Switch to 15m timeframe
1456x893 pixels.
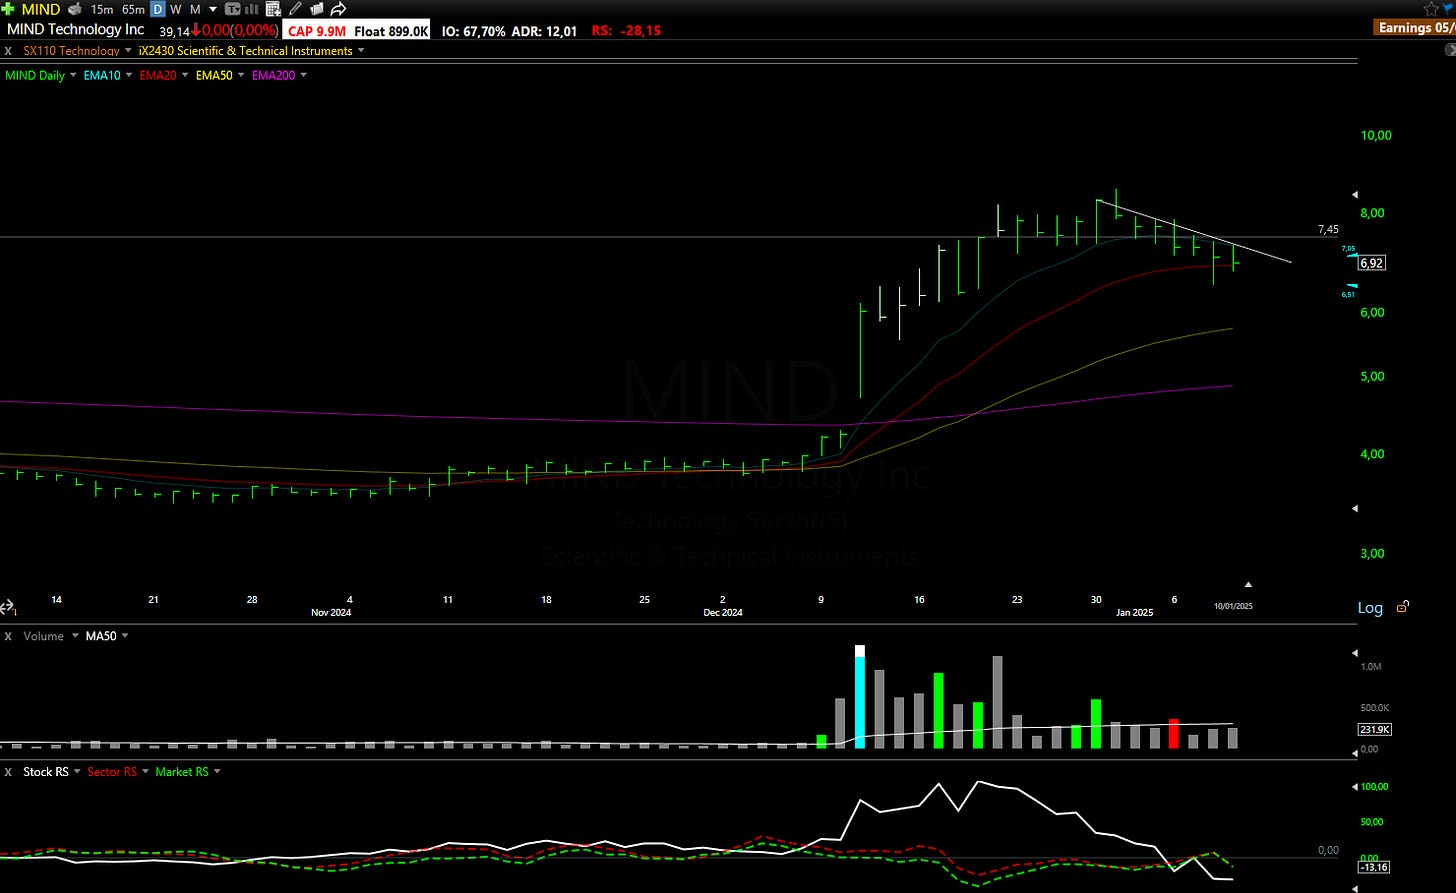point(101,9)
